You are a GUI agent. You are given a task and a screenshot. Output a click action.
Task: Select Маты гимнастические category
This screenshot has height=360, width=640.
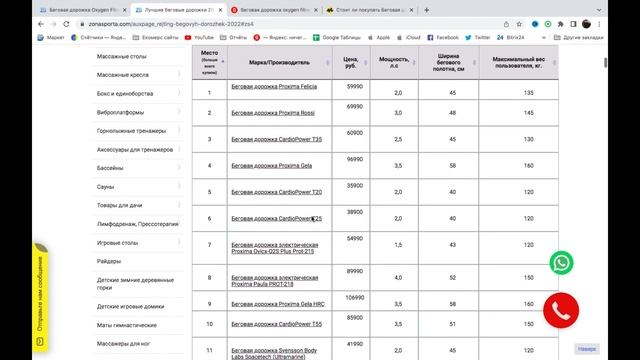click(127, 325)
